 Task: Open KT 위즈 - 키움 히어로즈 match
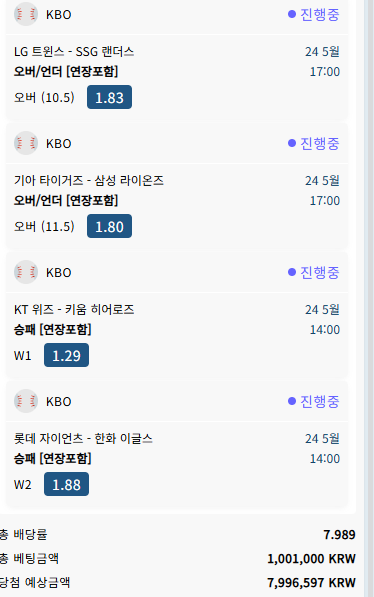[x=74, y=309]
